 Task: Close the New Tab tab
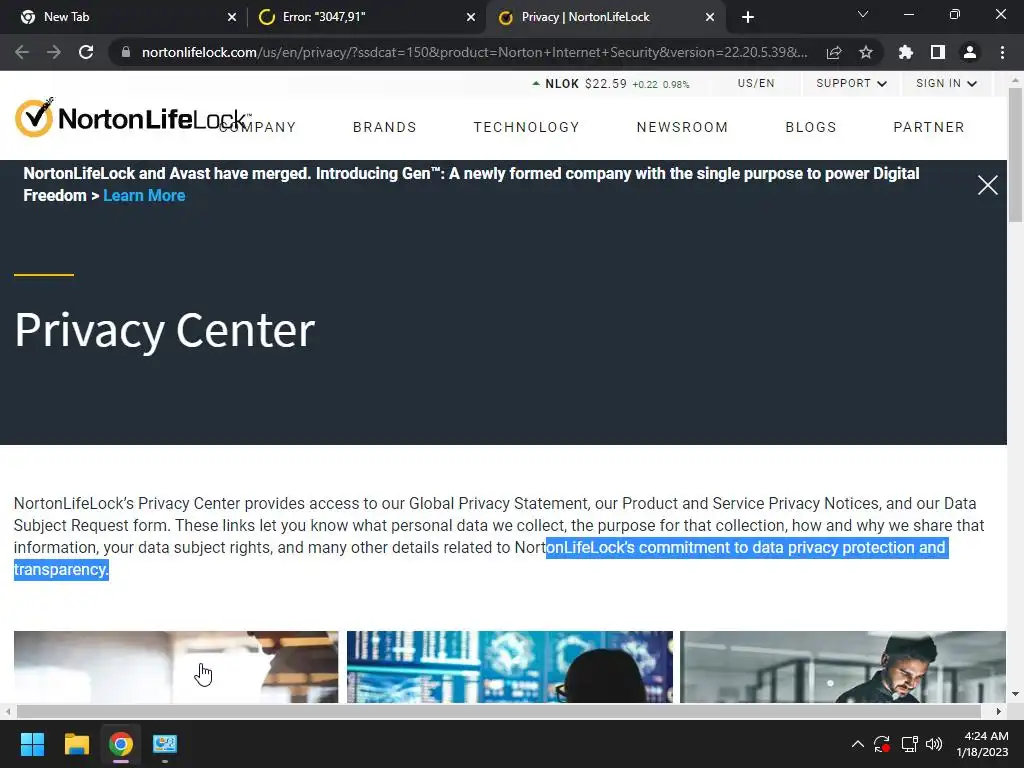[x=232, y=17]
